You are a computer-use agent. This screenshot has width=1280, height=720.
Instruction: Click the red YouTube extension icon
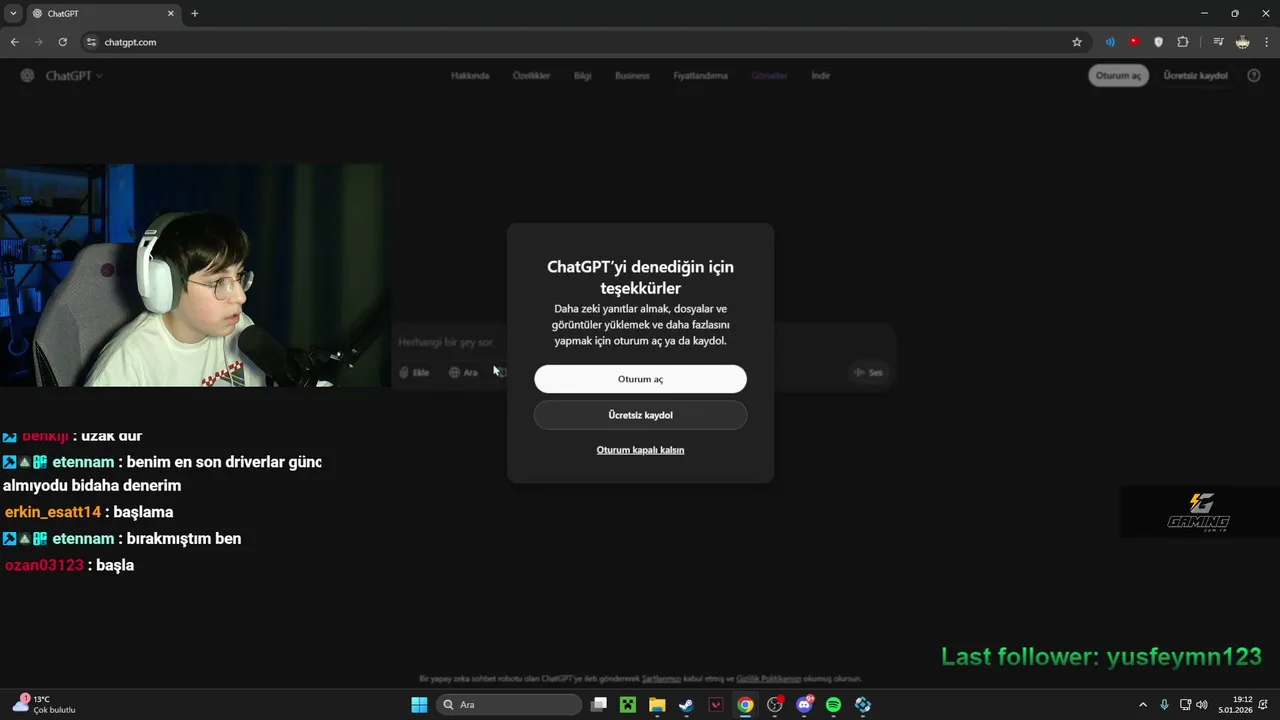click(x=1134, y=42)
